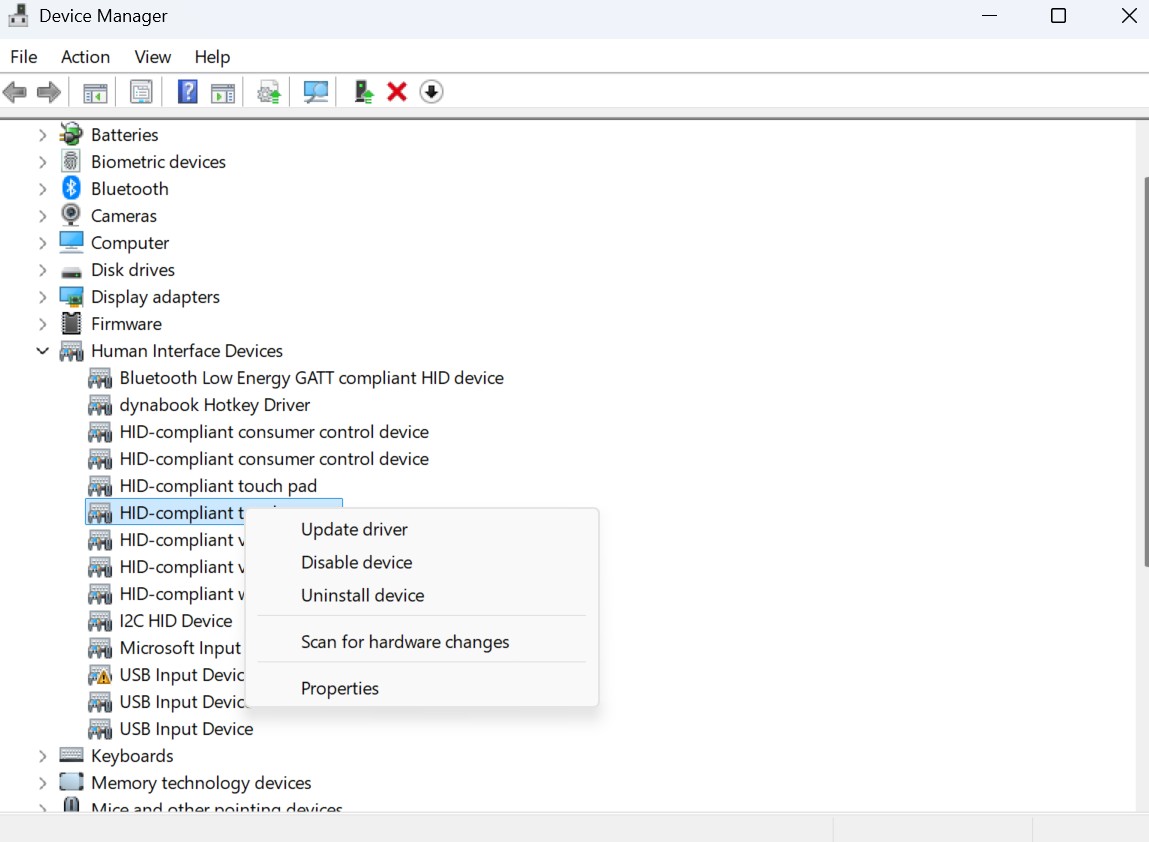Select the Disk drives label
The width and height of the screenshot is (1149, 842).
(133, 270)
